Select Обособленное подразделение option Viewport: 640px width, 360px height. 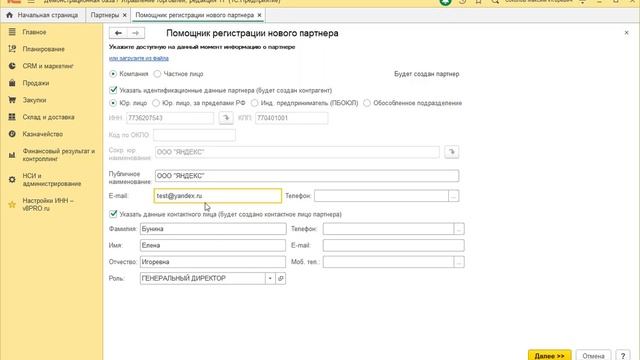pos(367,103)
